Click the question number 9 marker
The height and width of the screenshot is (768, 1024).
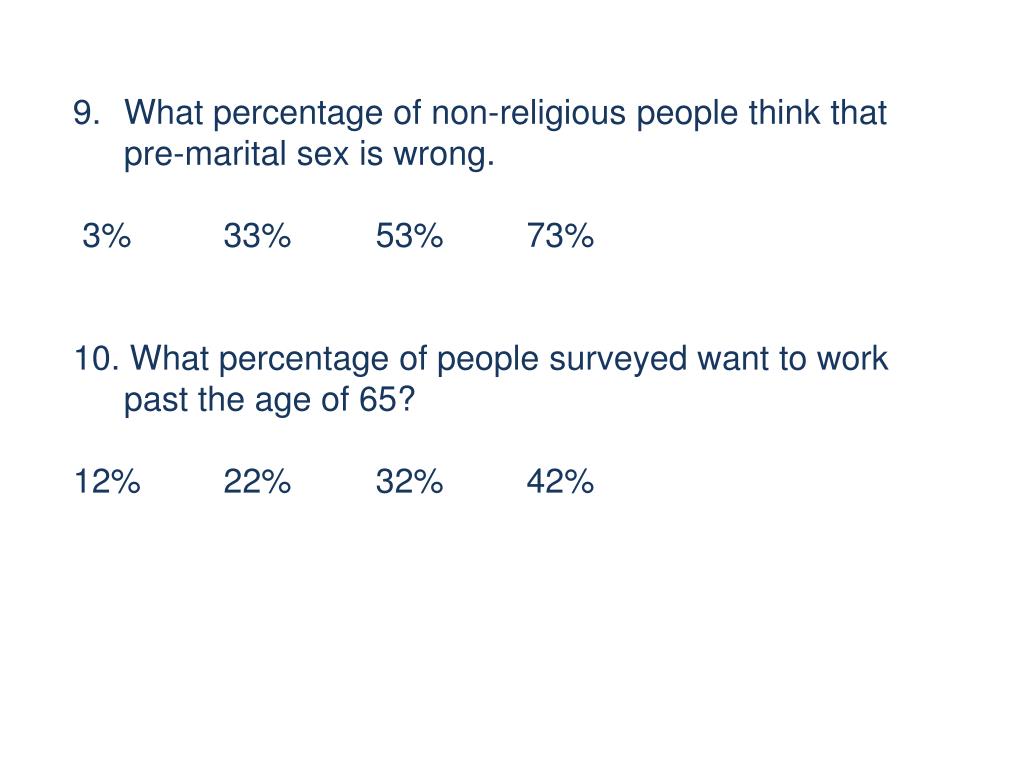(x=87, y=114)
